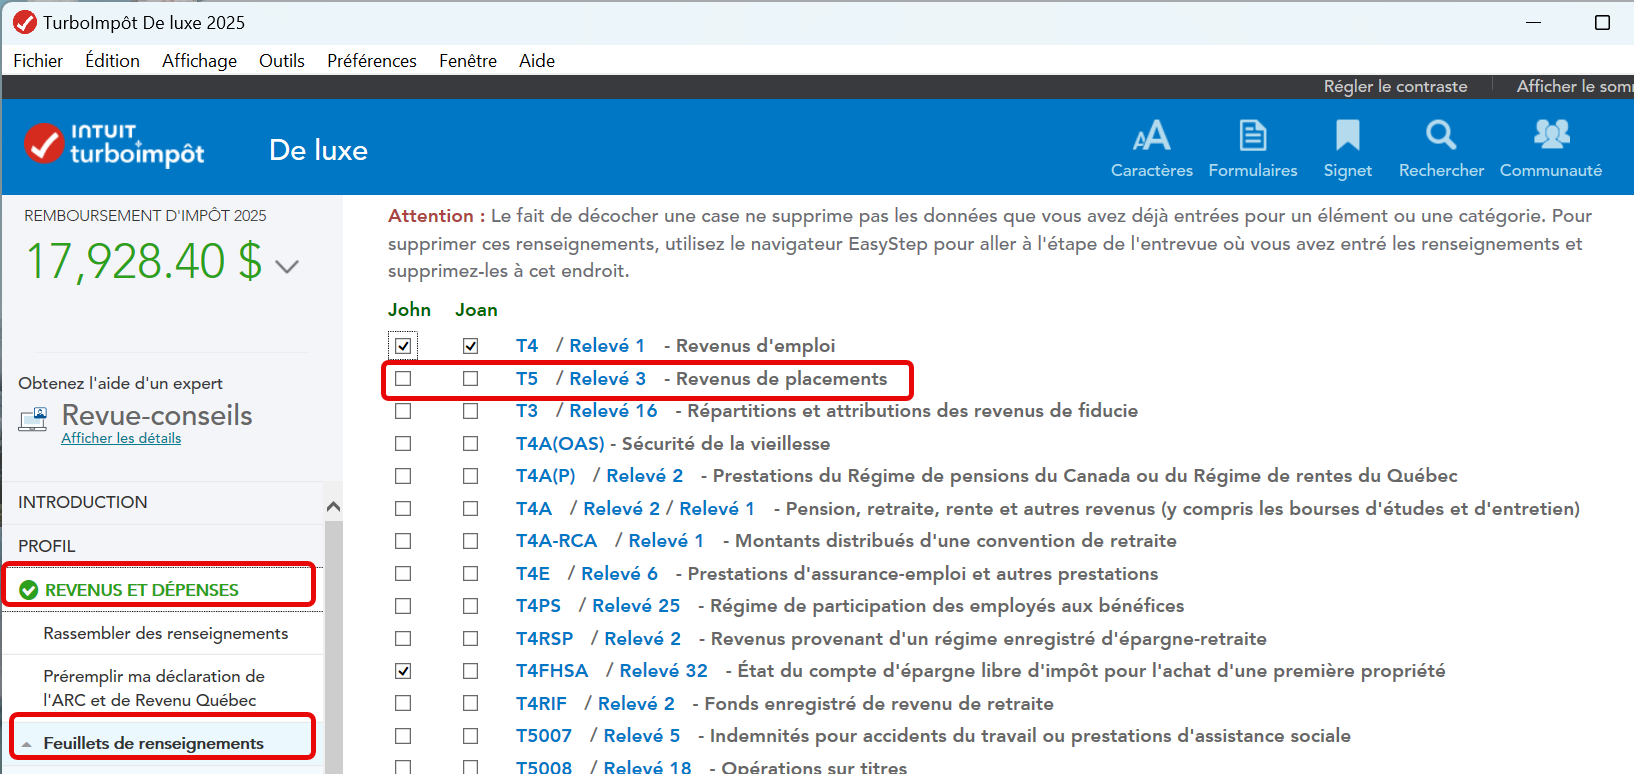Image resolution: width=1634 pixels, height=774 pixels.
Task: Click the green check icon beside Revenus et dépenses
Action: pyautogui.click(x=29, y=590)
